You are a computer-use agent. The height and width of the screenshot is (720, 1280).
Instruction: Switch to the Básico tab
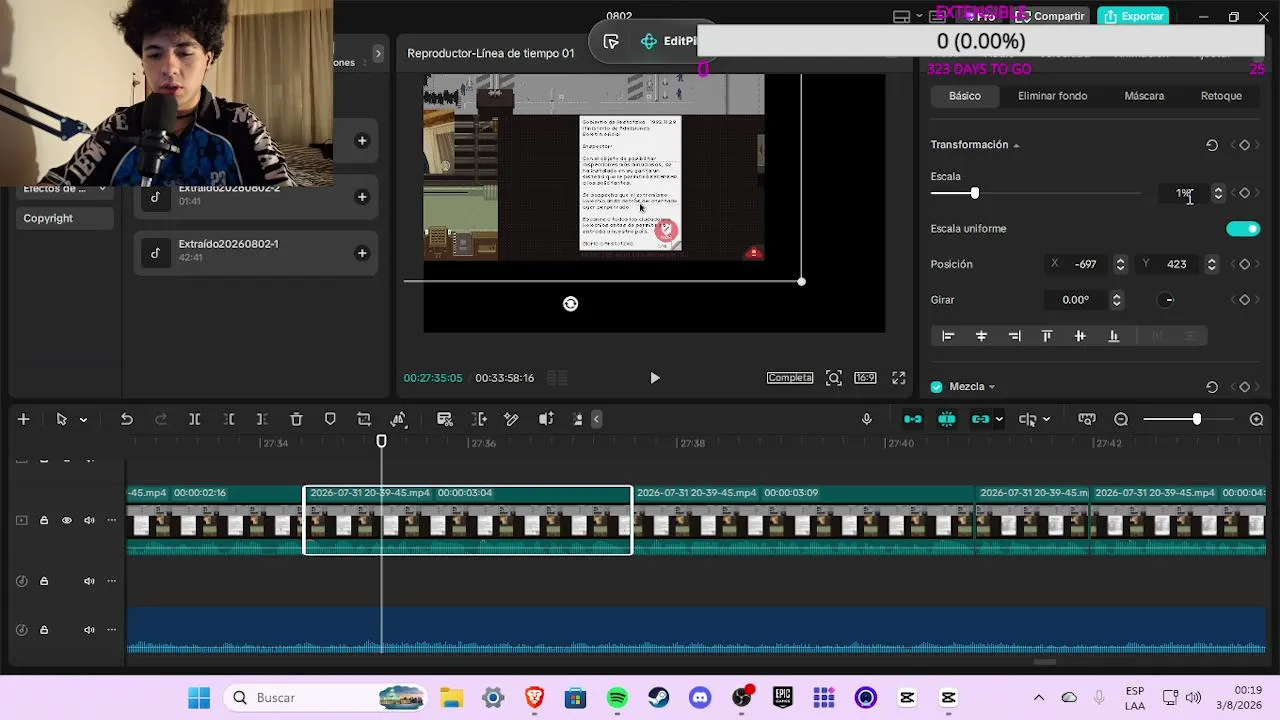tap(965, 96)
